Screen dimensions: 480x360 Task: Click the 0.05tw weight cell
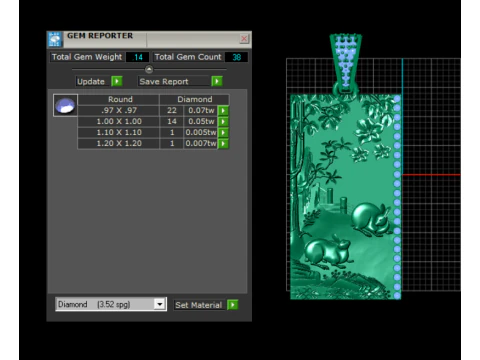pos(201,121)
